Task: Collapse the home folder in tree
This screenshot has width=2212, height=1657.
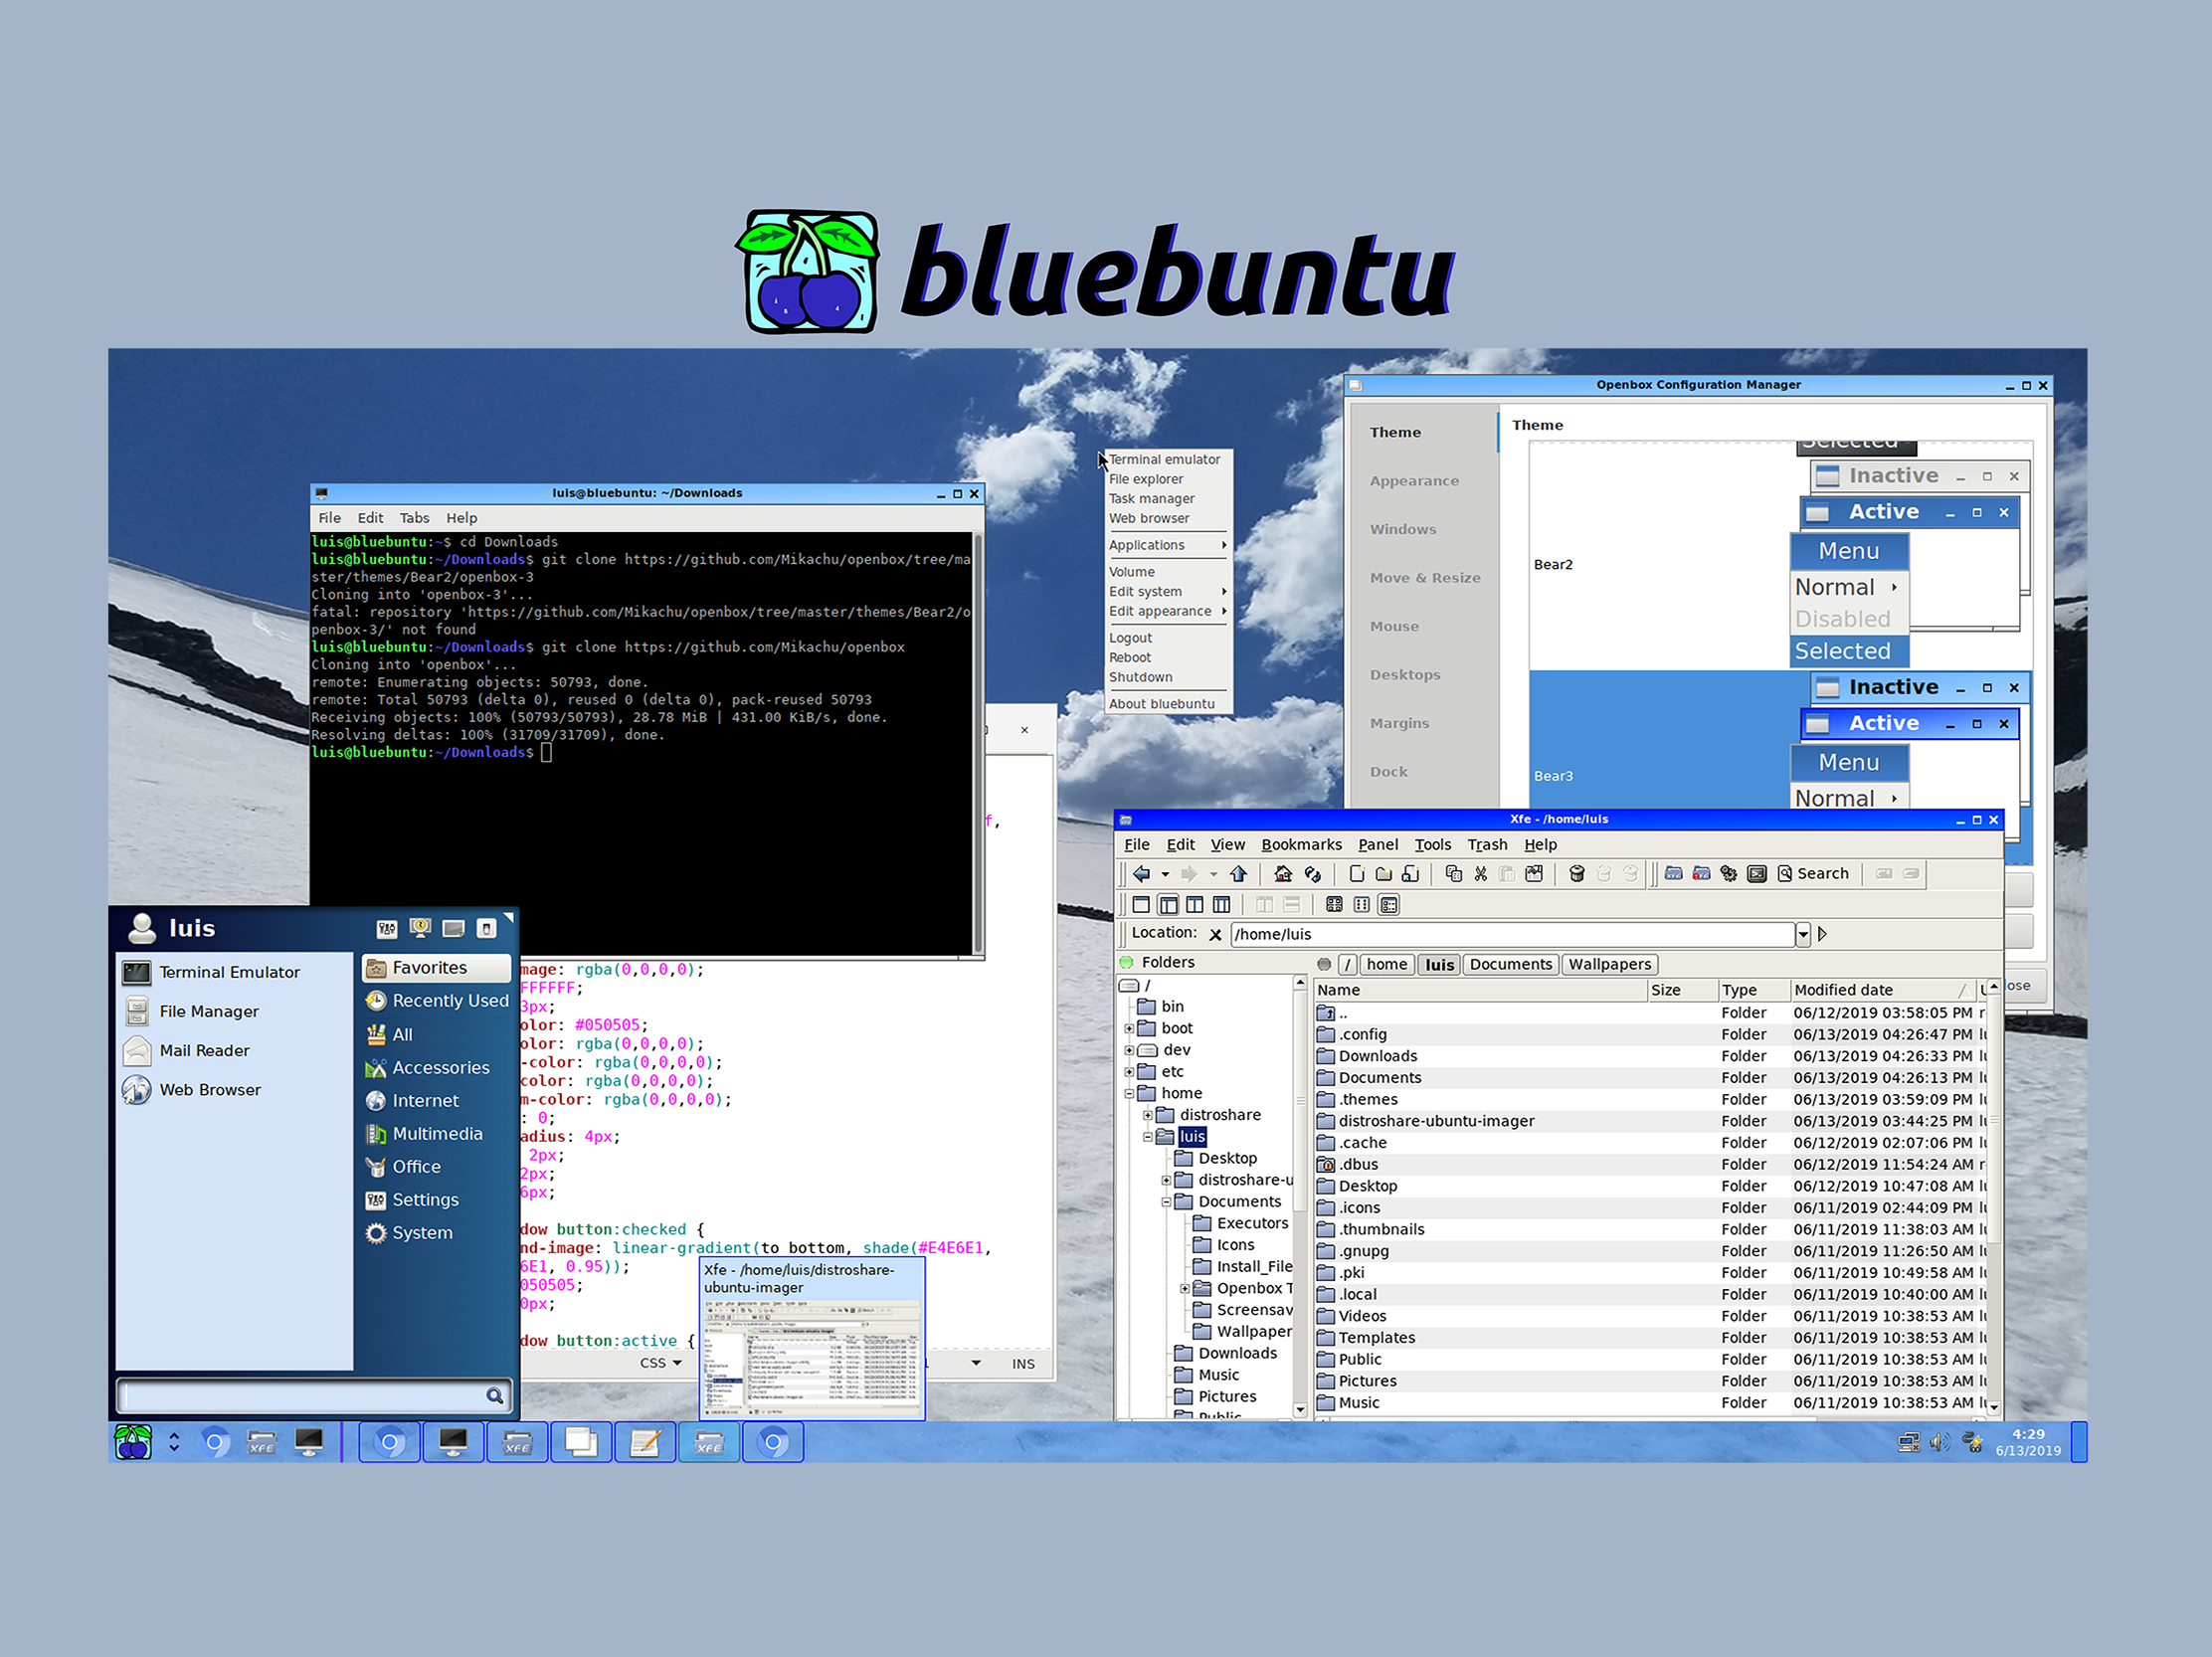Action: [1129, 1093]
